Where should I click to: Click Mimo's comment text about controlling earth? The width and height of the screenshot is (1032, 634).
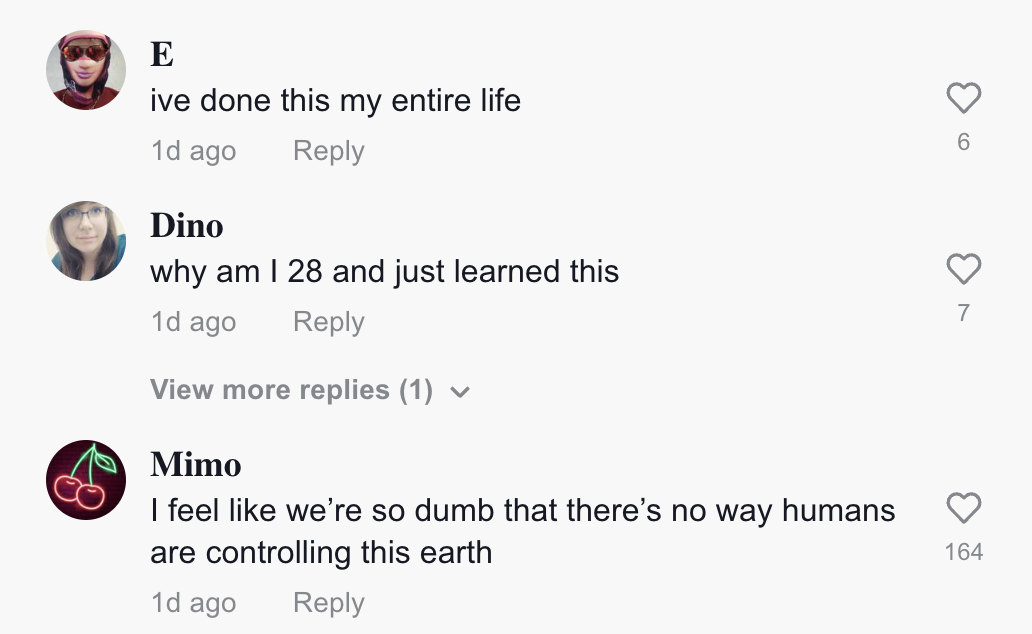tap(522, 531)
